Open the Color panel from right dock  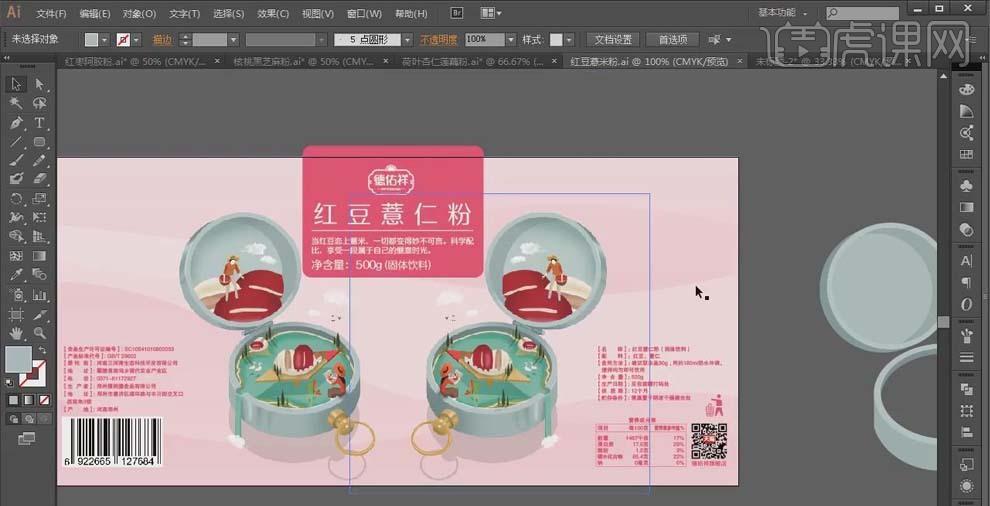click(x=966, y=90)
